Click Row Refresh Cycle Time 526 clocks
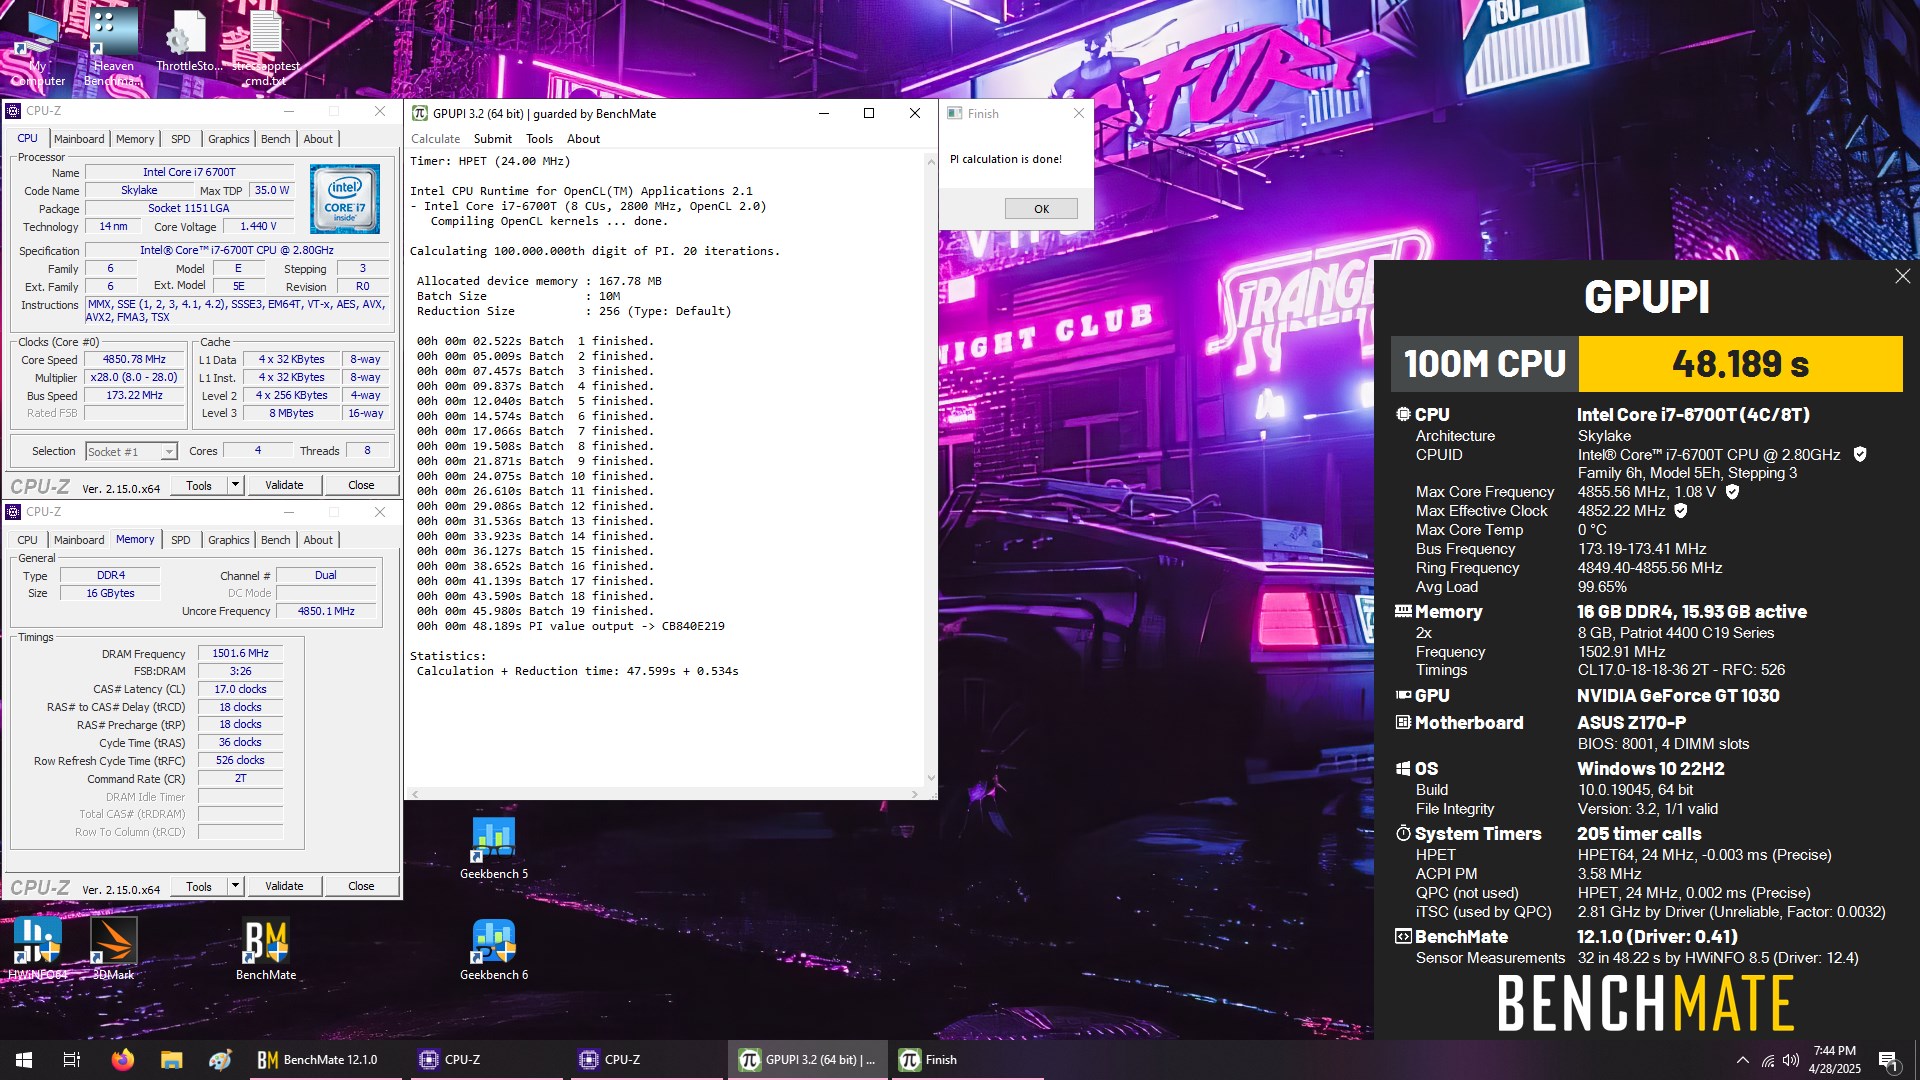 (240, 760)
